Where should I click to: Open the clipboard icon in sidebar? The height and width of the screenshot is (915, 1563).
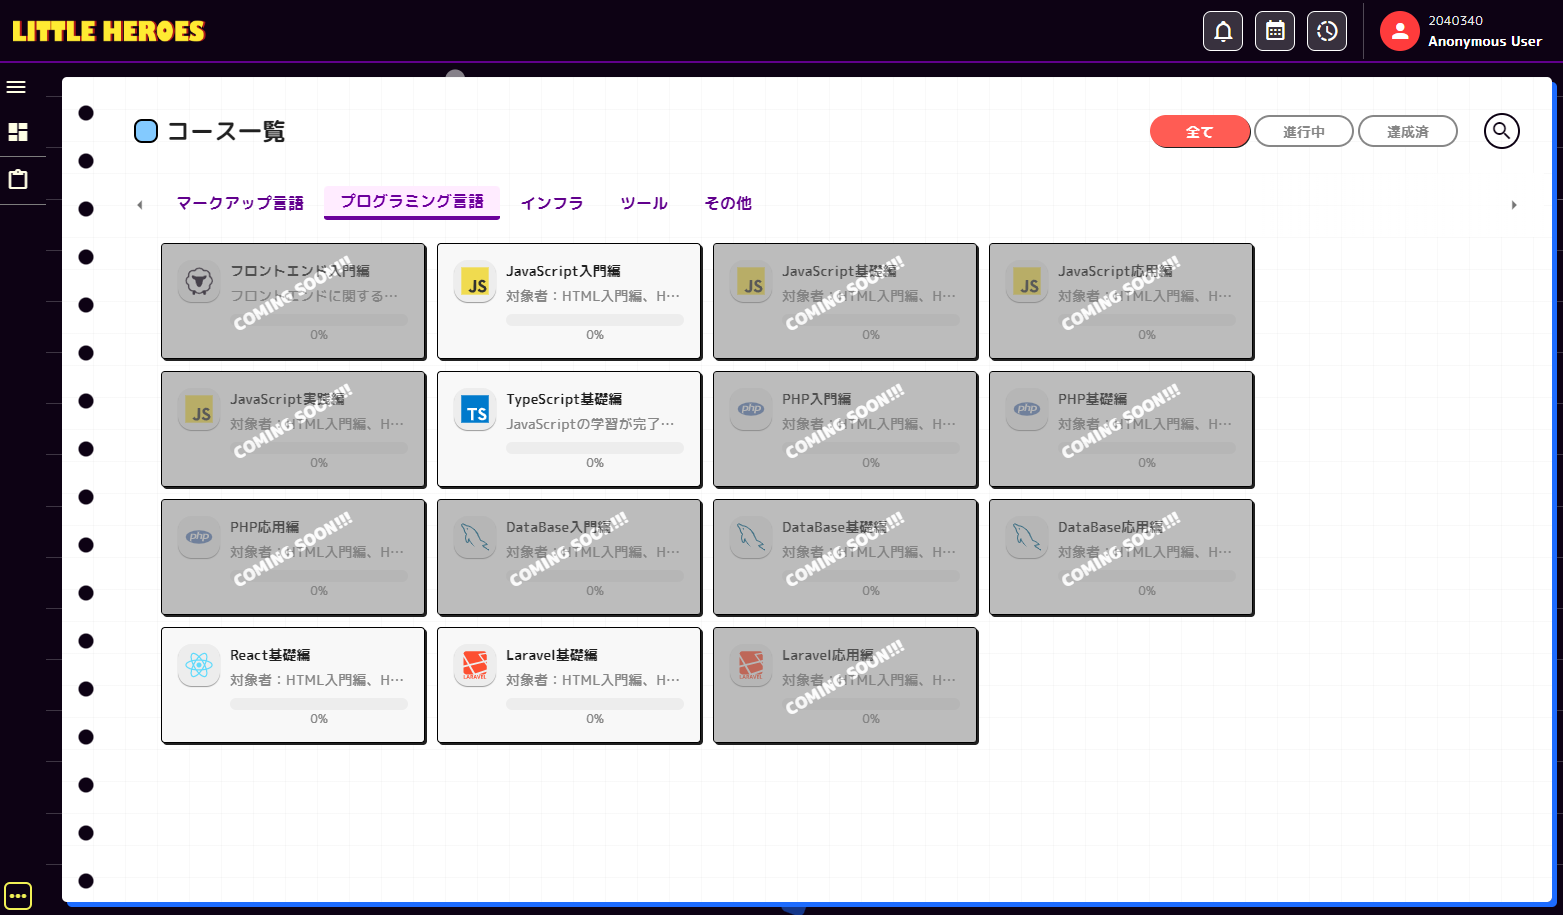[x=18, y=180]
